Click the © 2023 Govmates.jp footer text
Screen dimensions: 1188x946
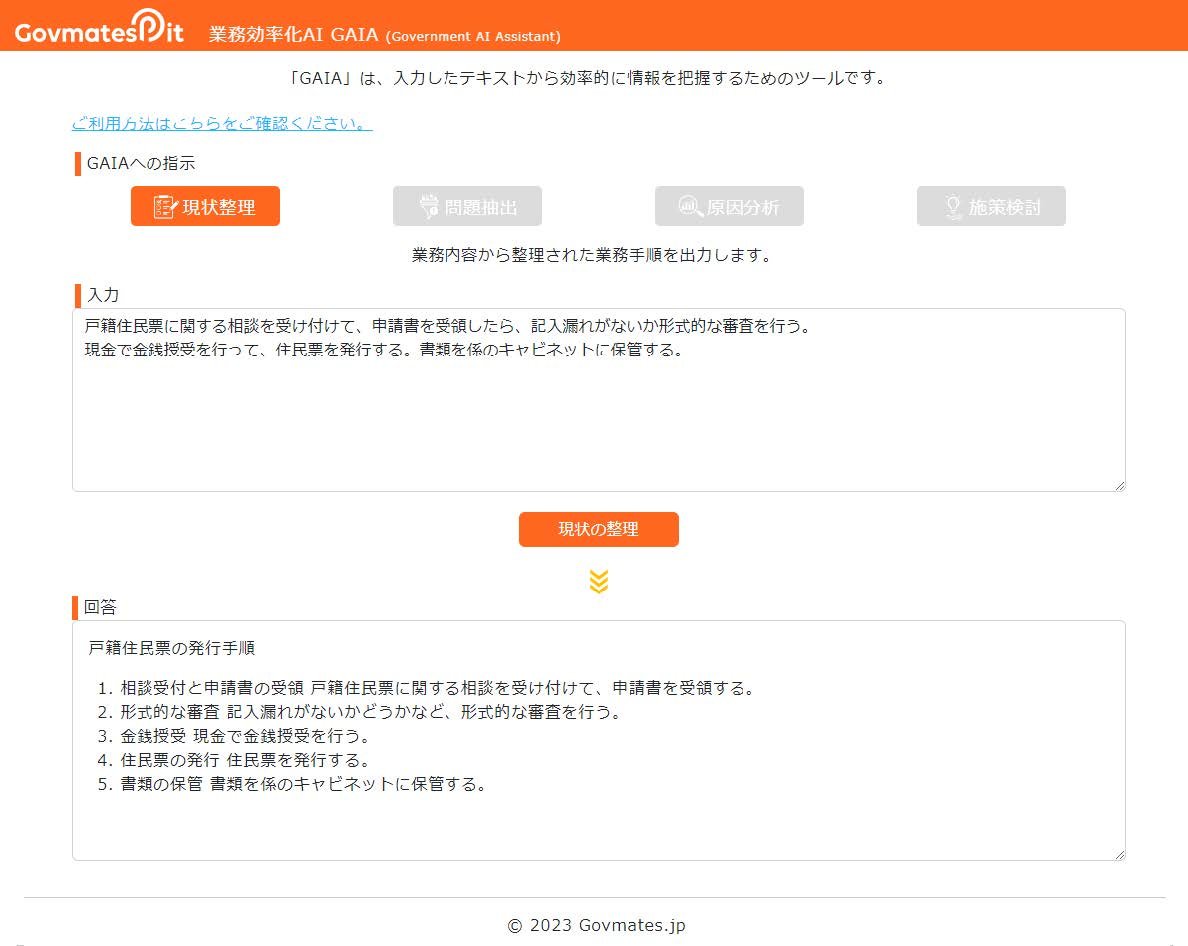click(596, 925)
